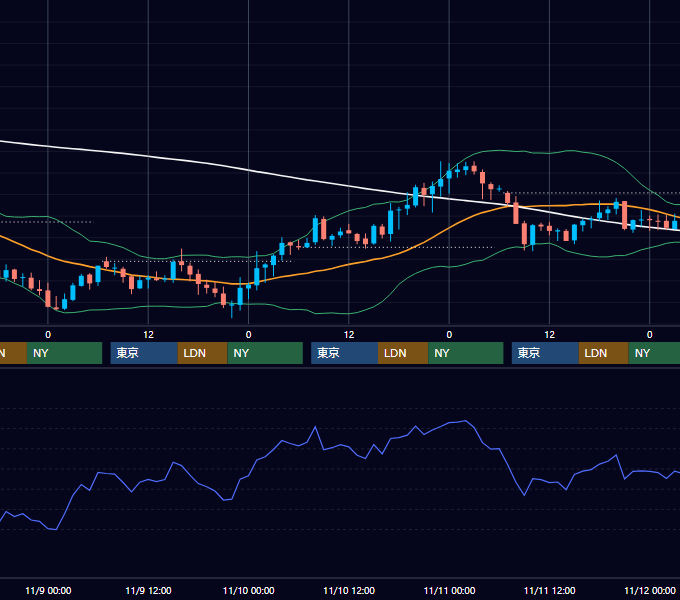The width and height of the screenshot is (680, 600).
Task: Select the 東京 session block on 11/9
Action: pyautogui.click(x=144, y=353)
